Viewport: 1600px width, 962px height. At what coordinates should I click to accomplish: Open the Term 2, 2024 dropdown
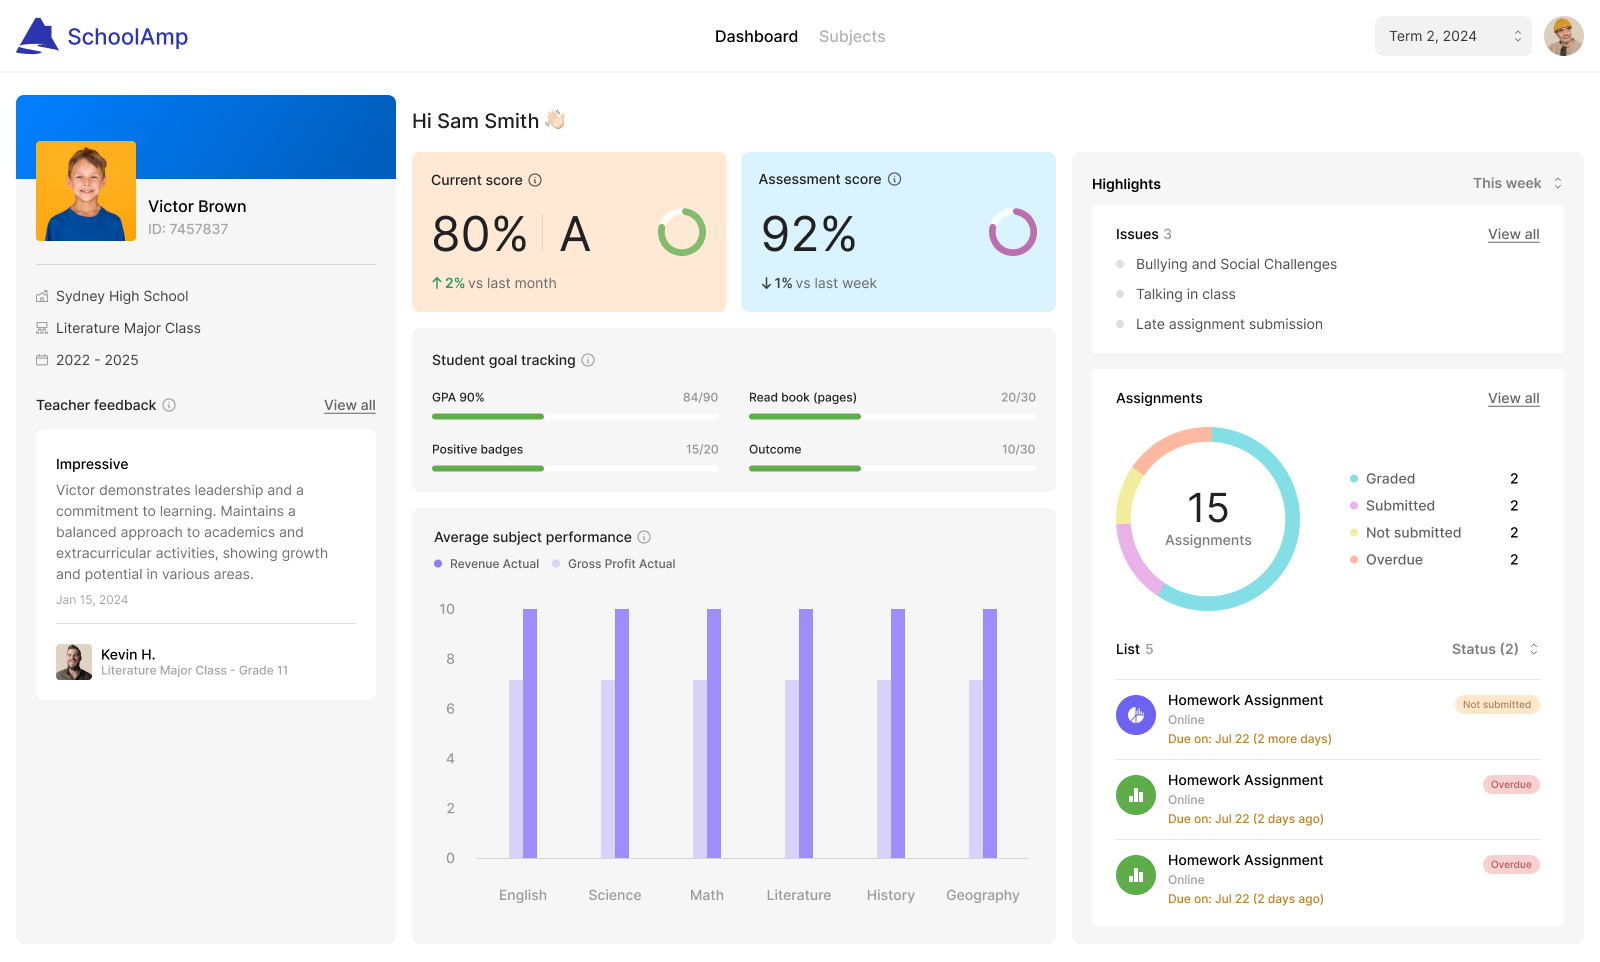click(x=1453, y=36)
